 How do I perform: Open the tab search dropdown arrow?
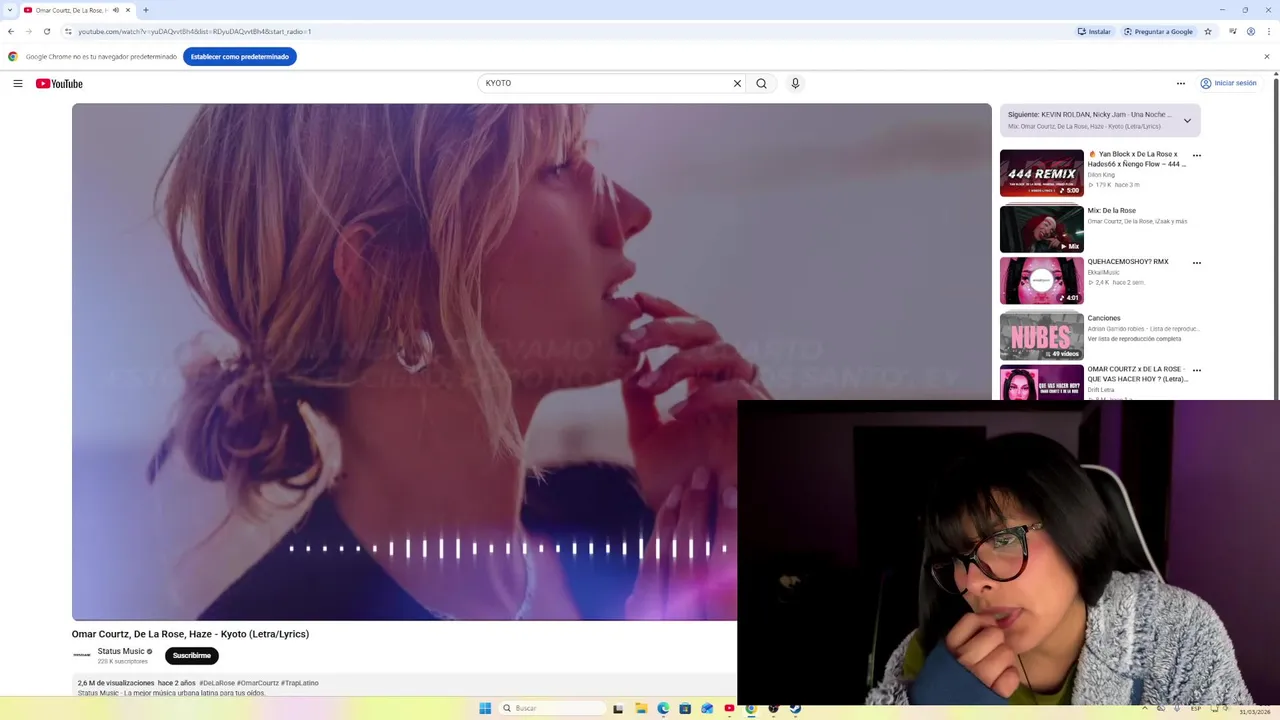point(9,10)
